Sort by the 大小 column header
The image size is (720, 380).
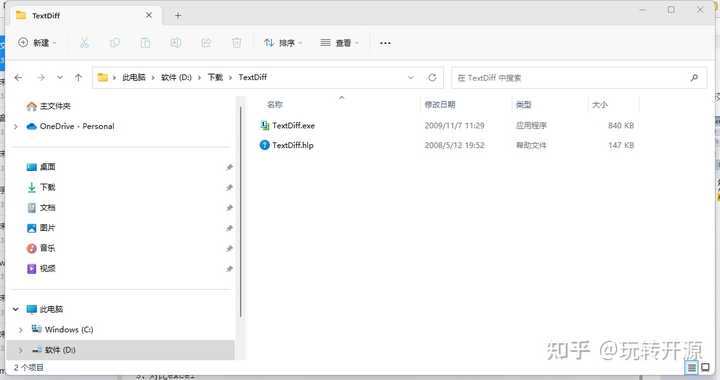[600, 105]
